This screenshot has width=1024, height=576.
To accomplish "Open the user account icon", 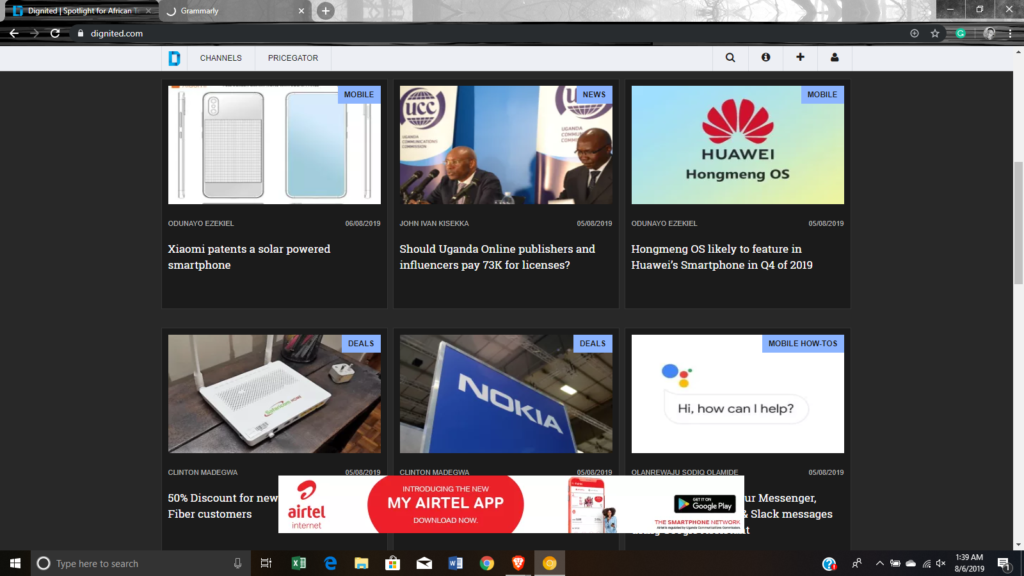I will pos(835,57).
